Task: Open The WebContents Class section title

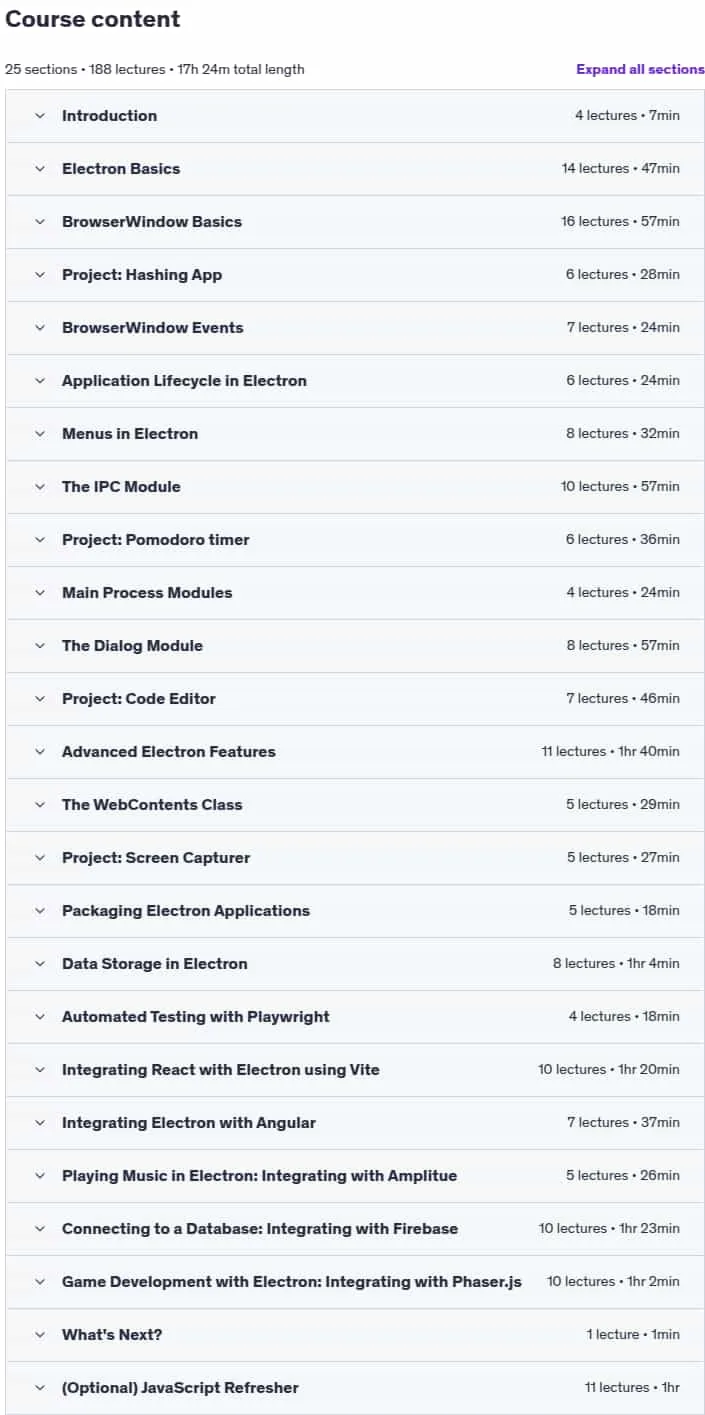Action: point(152,805)
